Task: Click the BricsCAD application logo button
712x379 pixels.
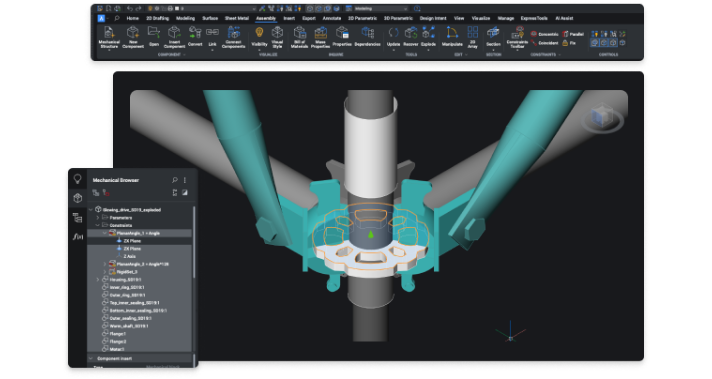Action: pyautogui.click(x=101, y=19)
